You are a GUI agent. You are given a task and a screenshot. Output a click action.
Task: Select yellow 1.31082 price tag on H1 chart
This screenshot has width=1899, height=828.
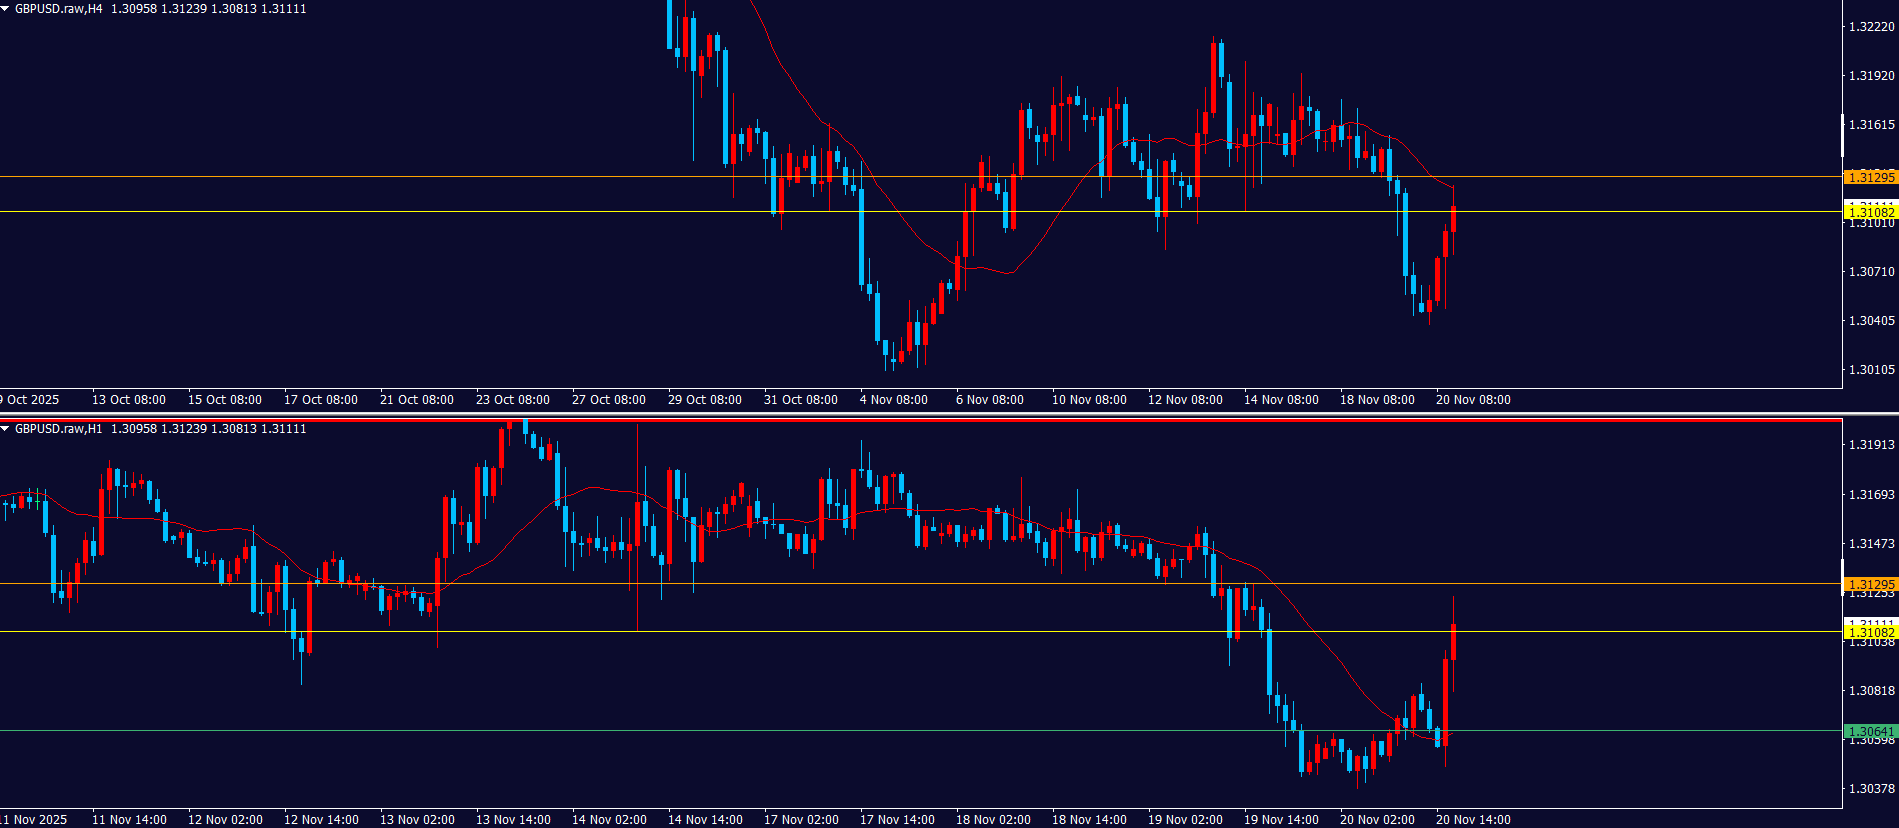click(1870, 632)
